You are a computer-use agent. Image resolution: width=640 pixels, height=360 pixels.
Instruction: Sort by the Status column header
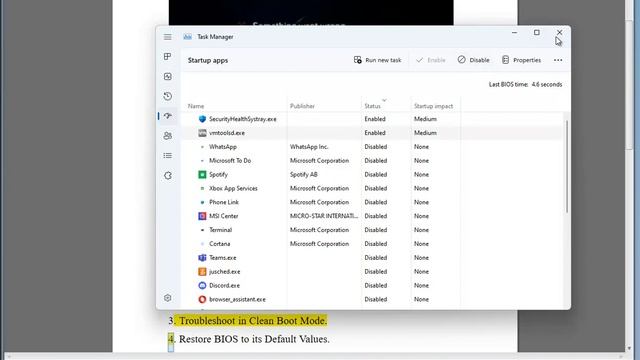[x=372, y=106]
